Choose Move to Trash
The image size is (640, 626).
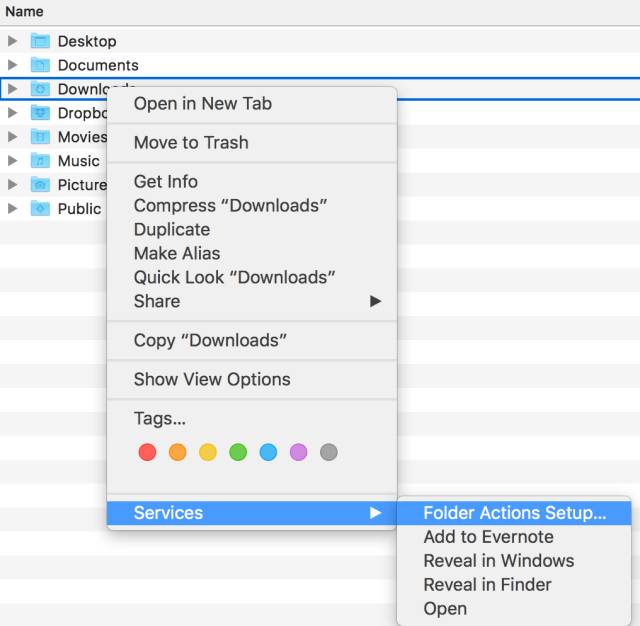[x=252, y=142]
